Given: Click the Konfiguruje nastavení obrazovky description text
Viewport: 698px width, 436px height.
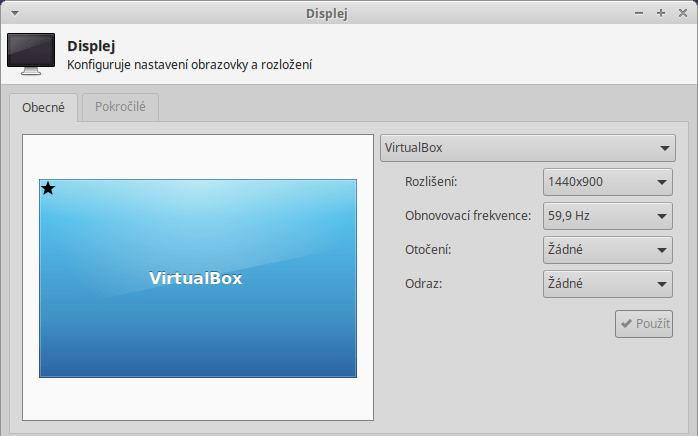Looking at the screenshot, I should 189,65.
